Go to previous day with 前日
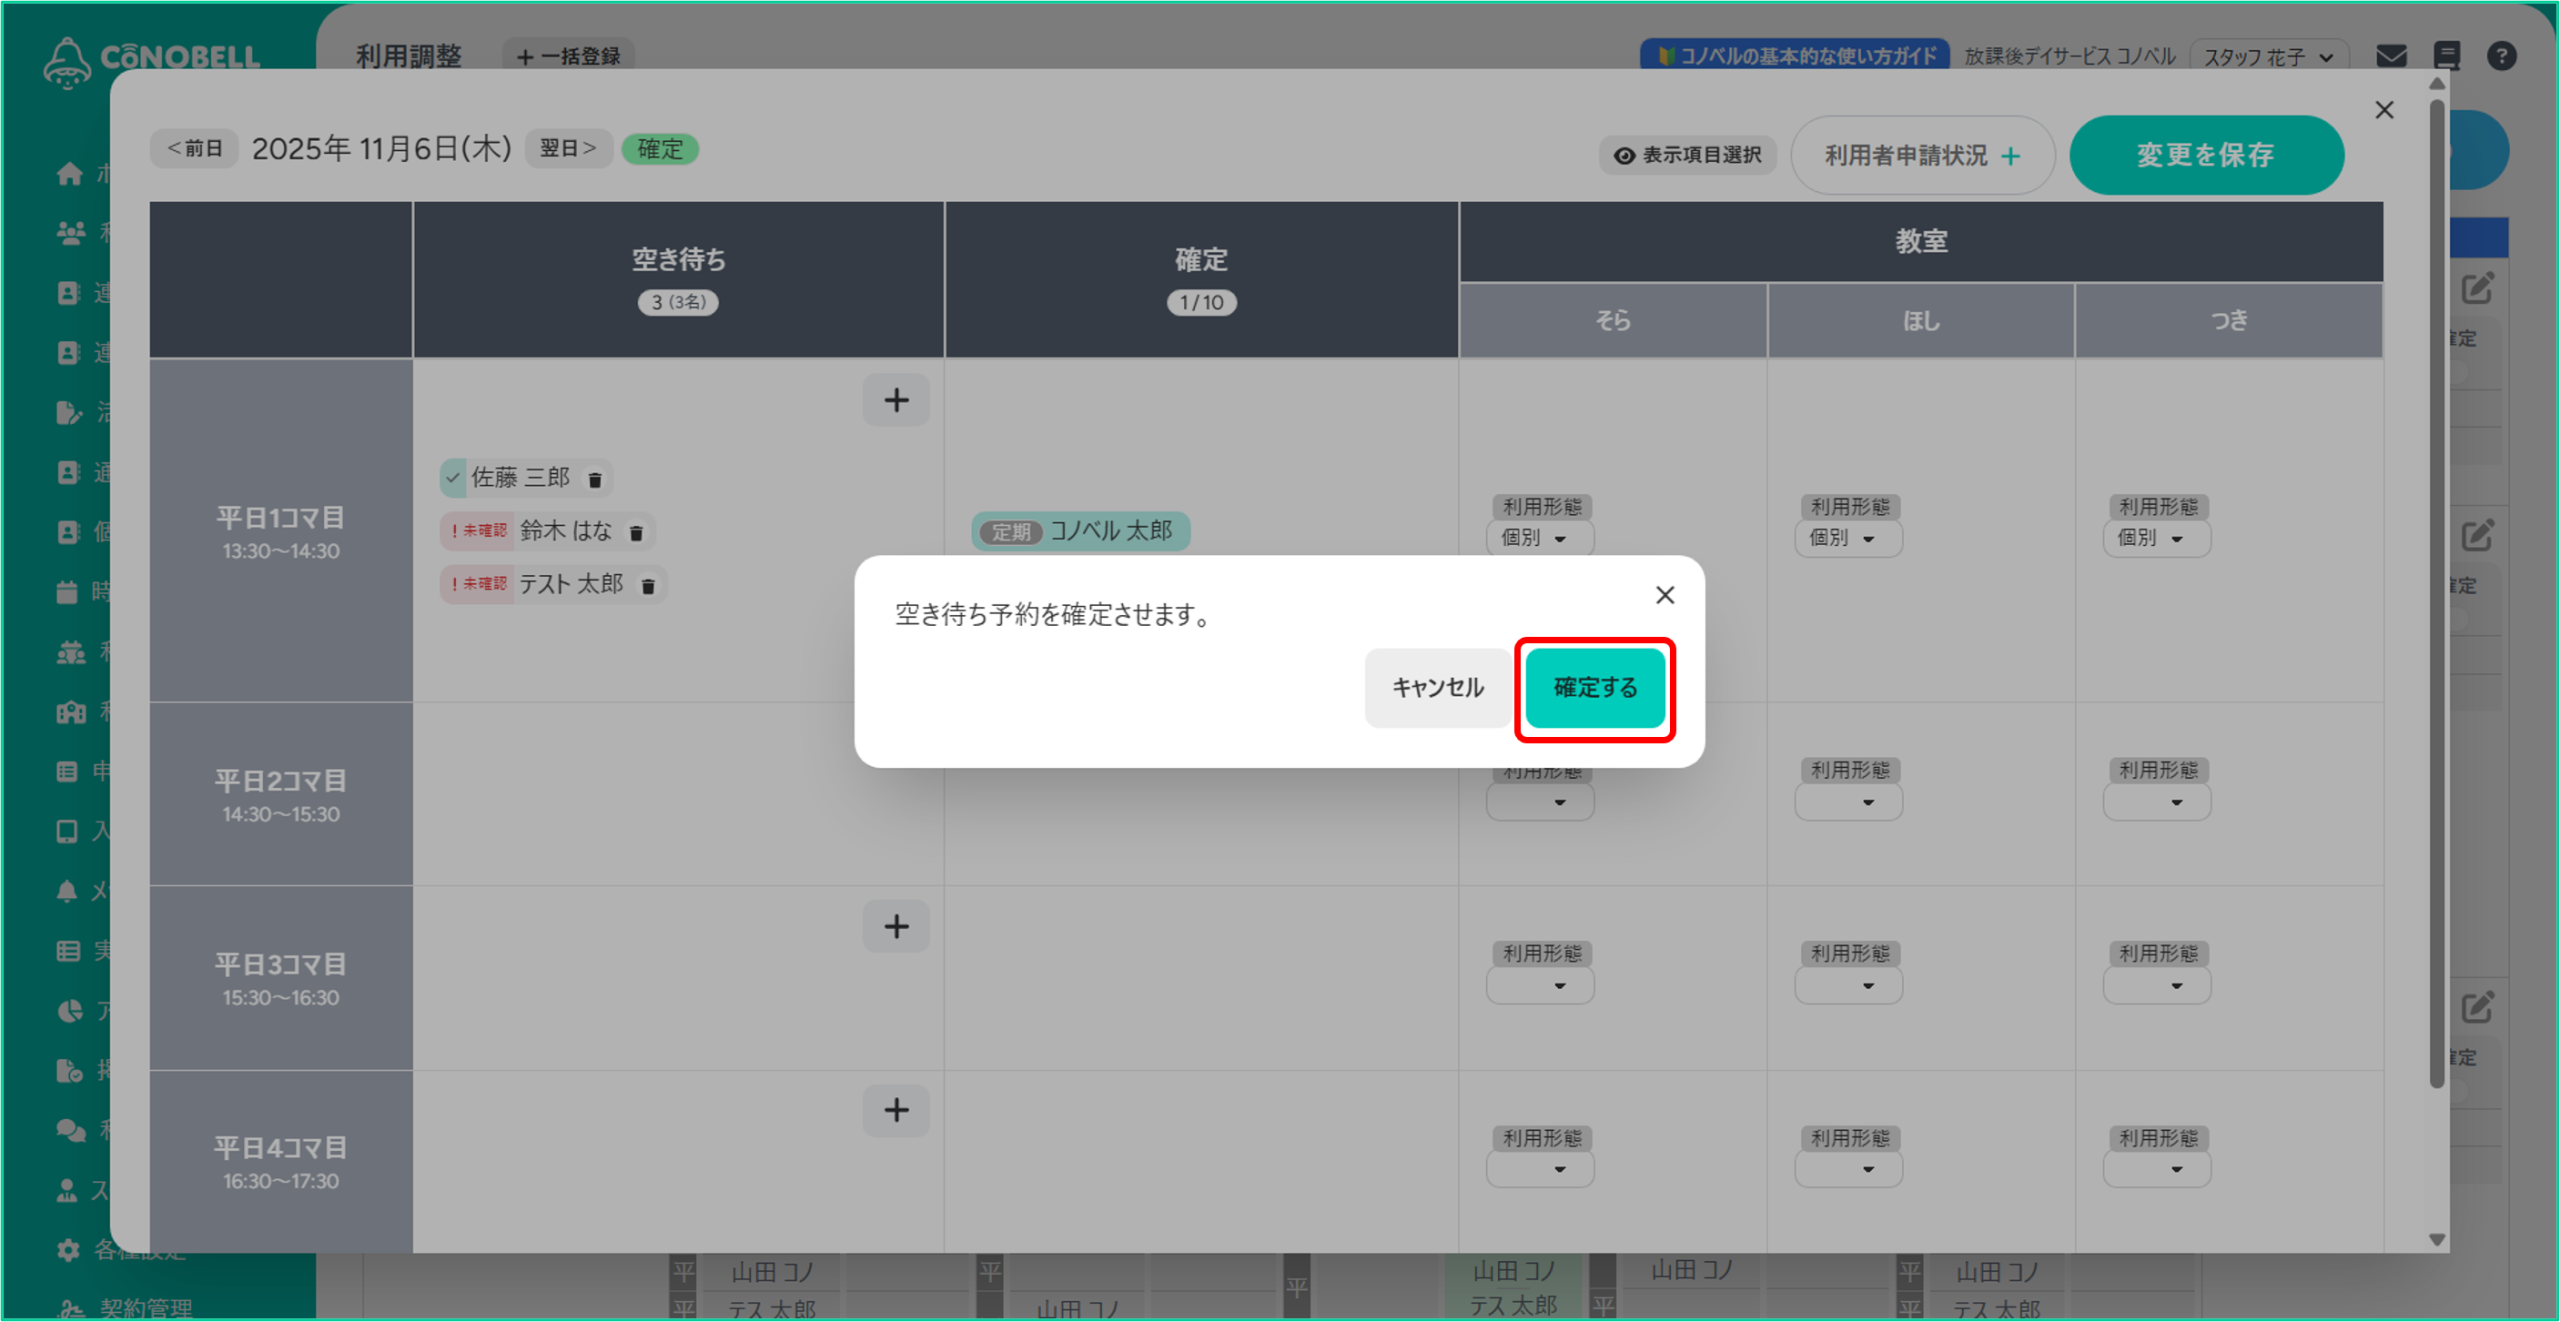 194,148
